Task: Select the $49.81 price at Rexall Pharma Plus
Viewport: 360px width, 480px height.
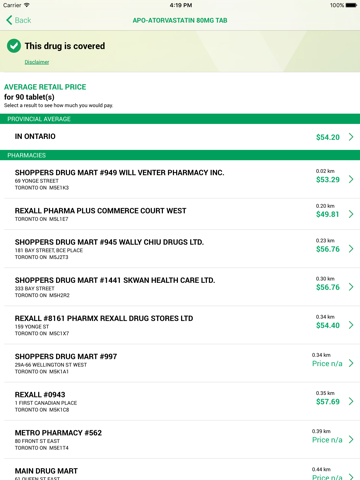Action: [x=327, y=214]
